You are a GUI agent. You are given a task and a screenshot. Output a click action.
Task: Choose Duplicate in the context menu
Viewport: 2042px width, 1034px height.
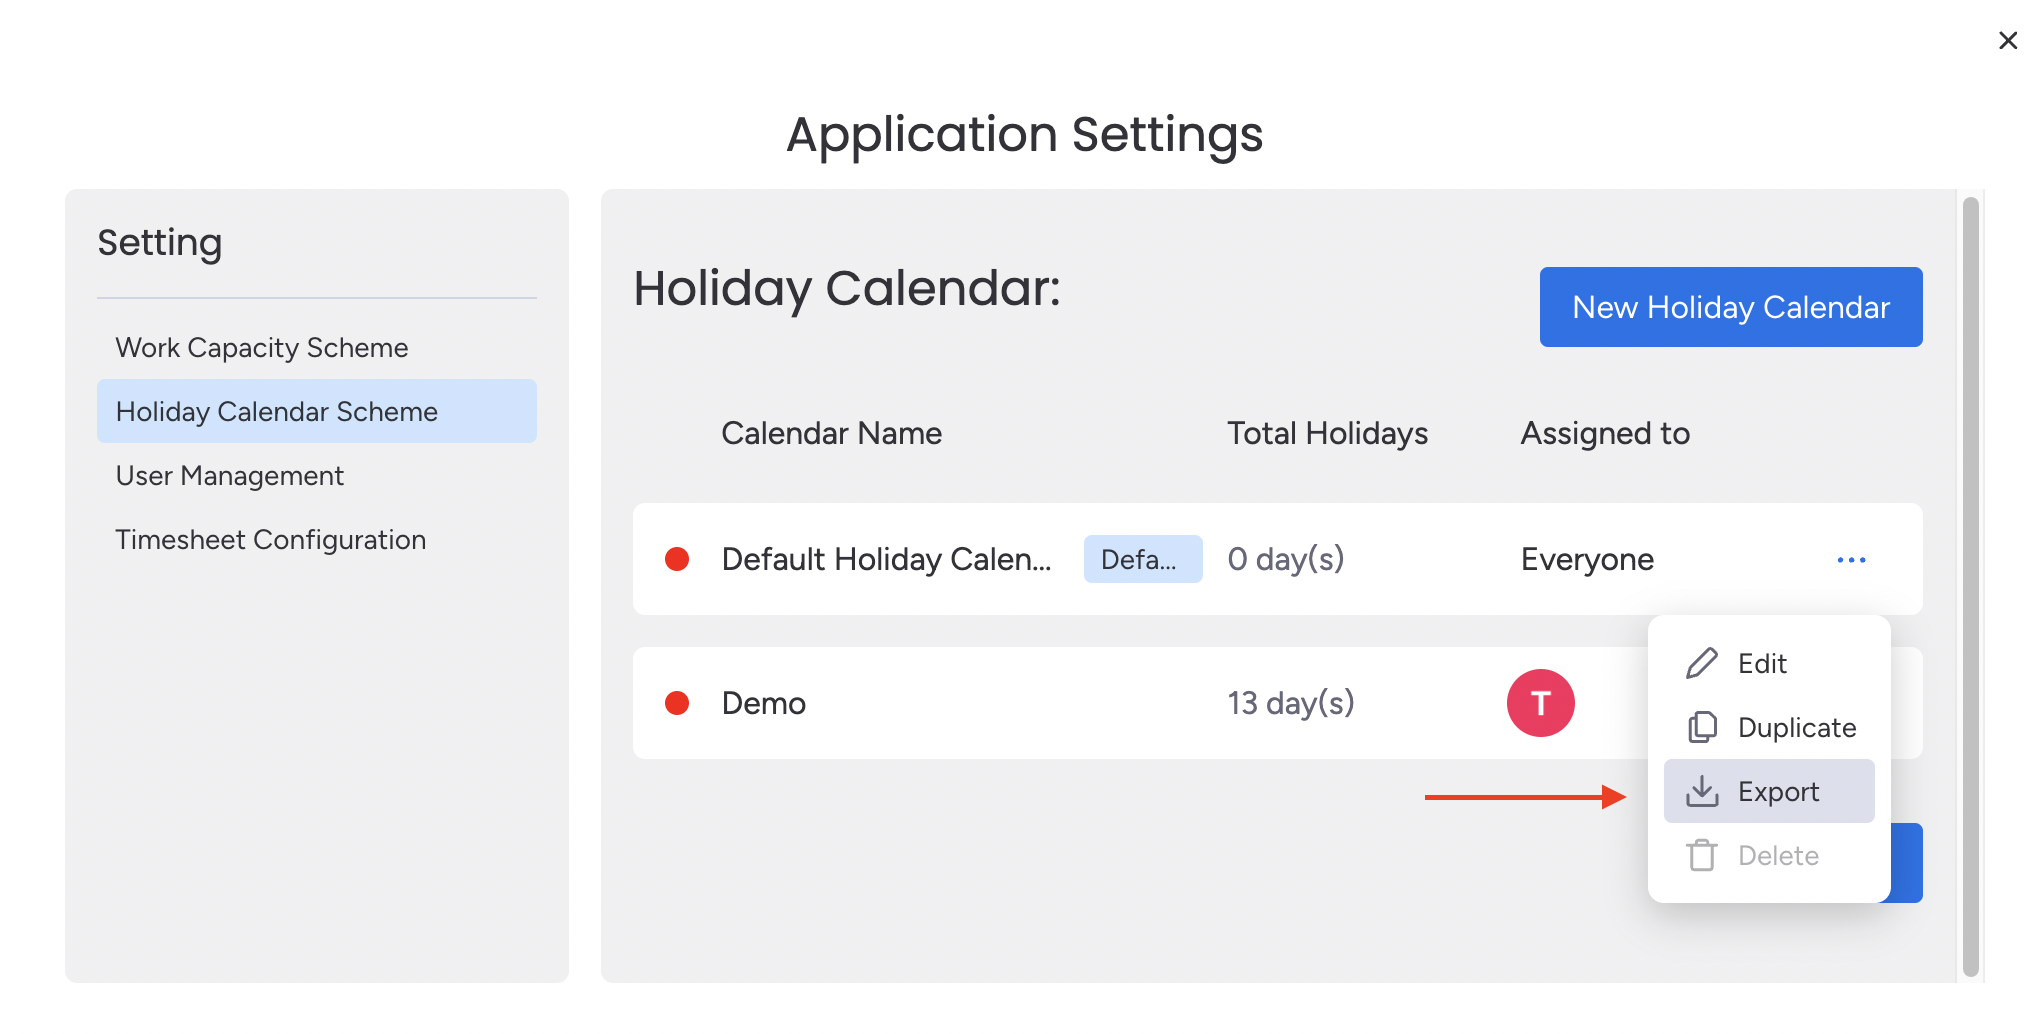pos(1796,727)
